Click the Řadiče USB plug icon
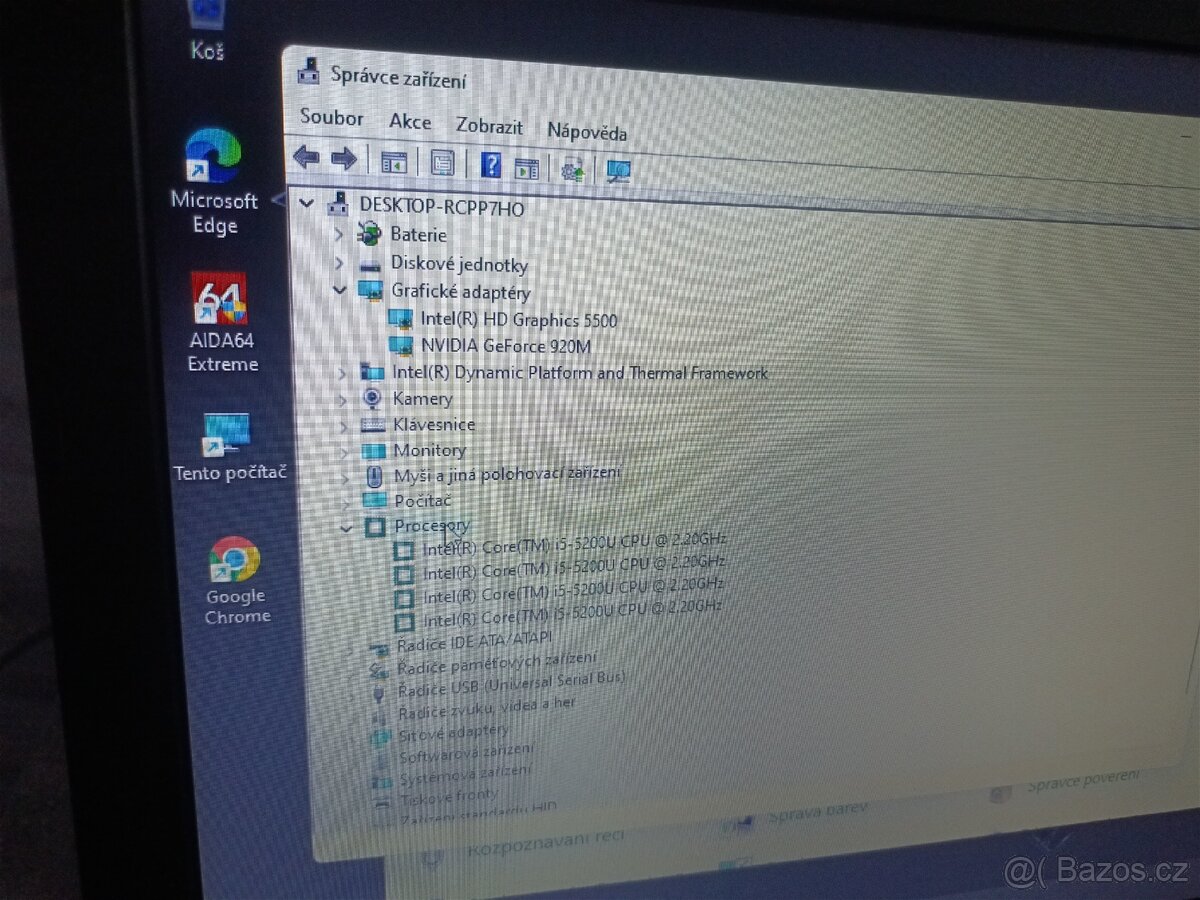The image size is (1200, 900). (x=379, y=692)
